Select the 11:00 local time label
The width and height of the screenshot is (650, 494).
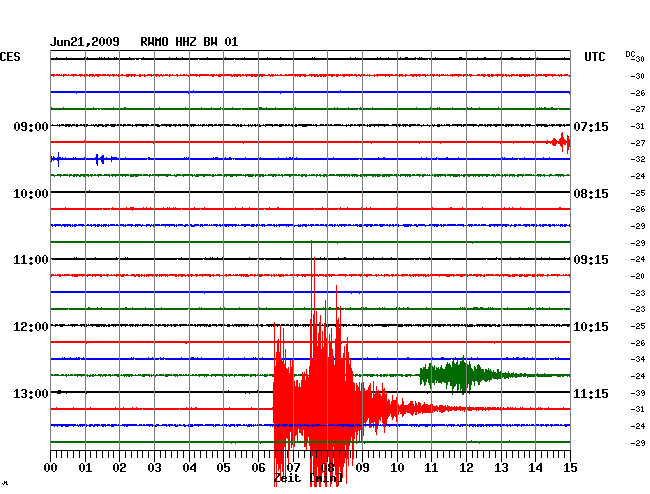[x=31, y=260]
